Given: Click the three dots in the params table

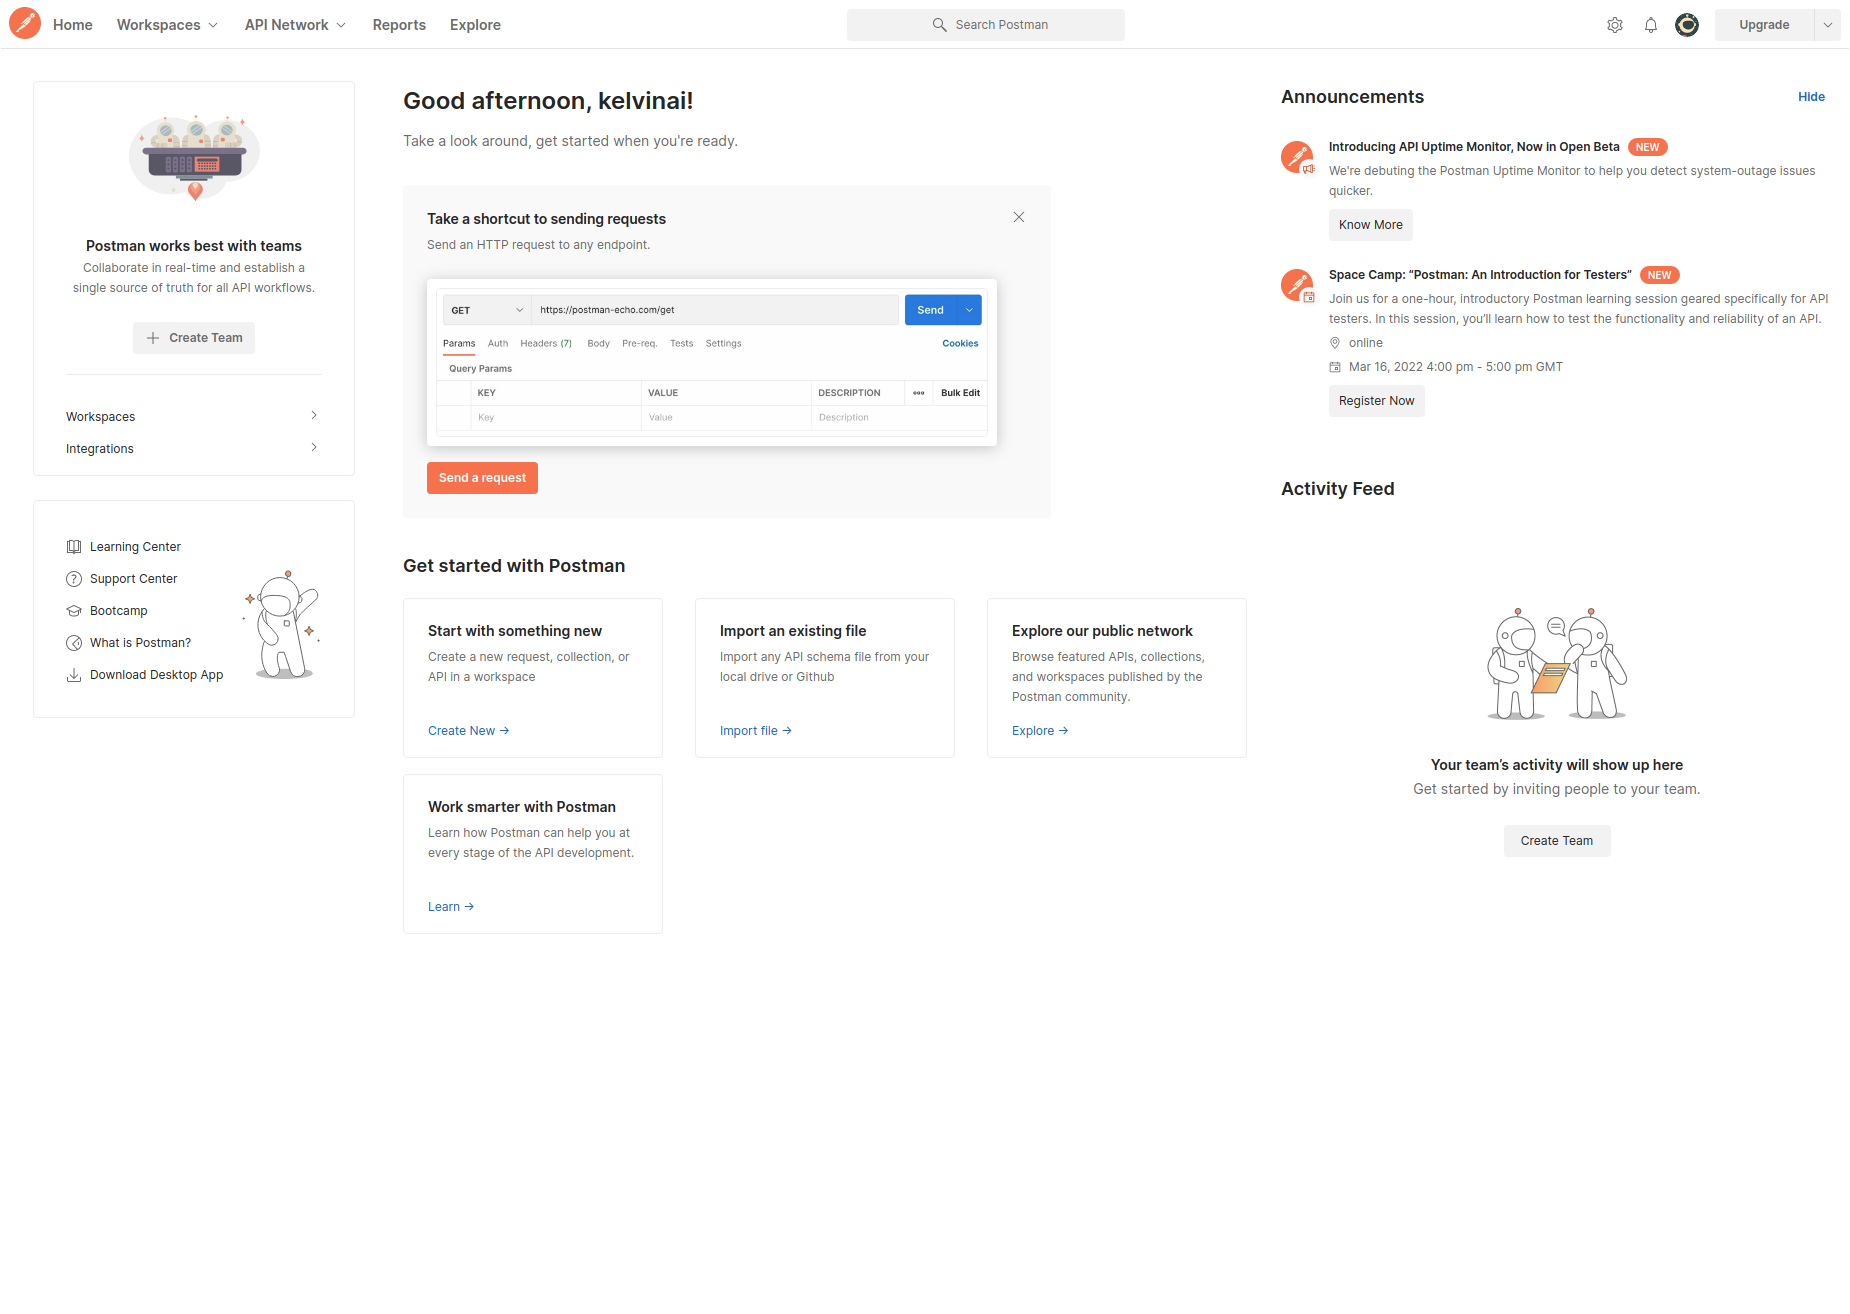Looking at the screenshot, I should (x=918, y=393).
